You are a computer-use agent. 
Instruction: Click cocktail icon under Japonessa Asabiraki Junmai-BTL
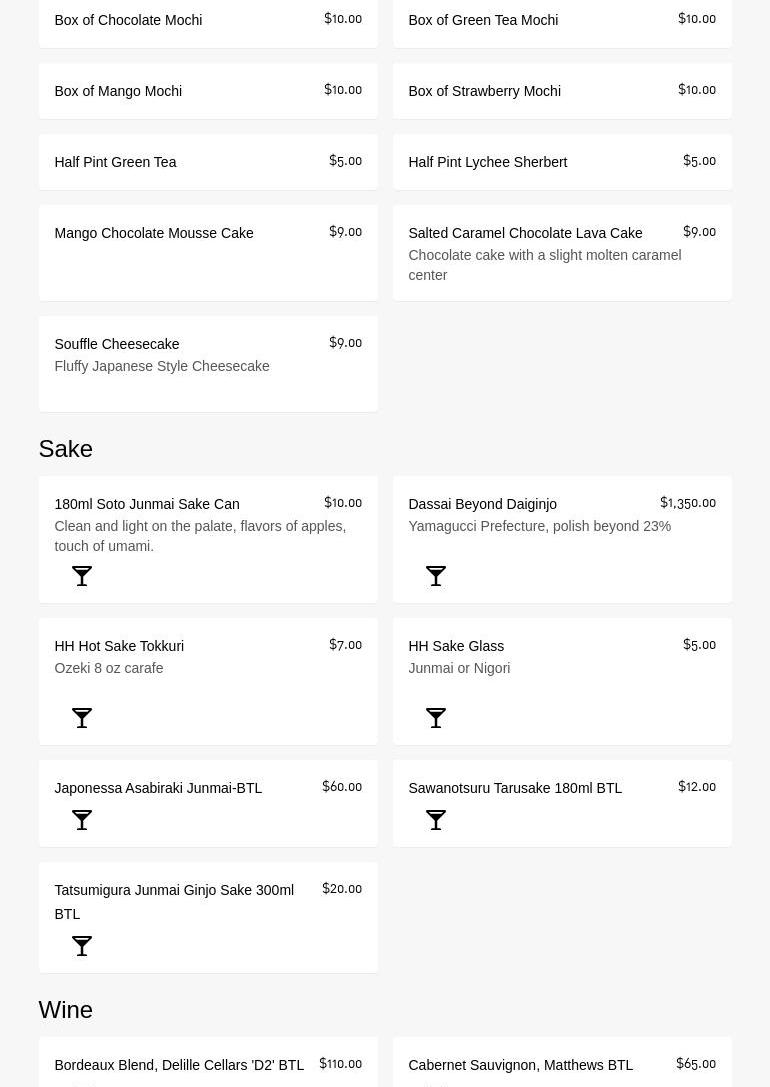point(82,820)
